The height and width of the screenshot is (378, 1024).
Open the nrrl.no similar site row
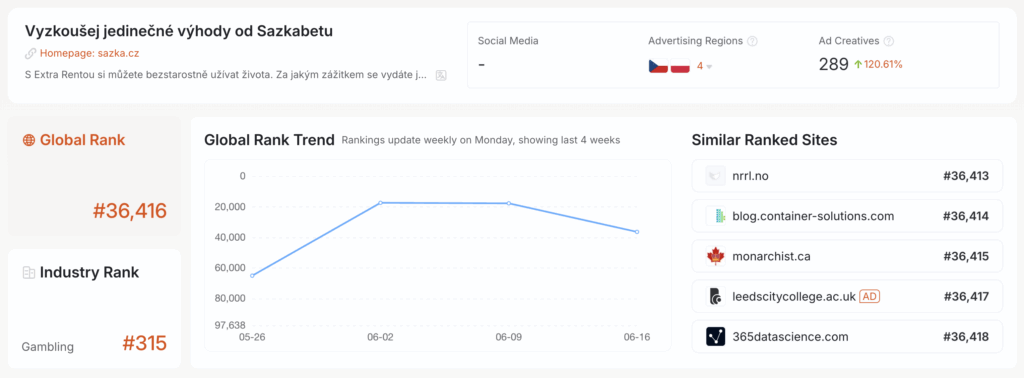pyautogui.click(x=847, y=176)
